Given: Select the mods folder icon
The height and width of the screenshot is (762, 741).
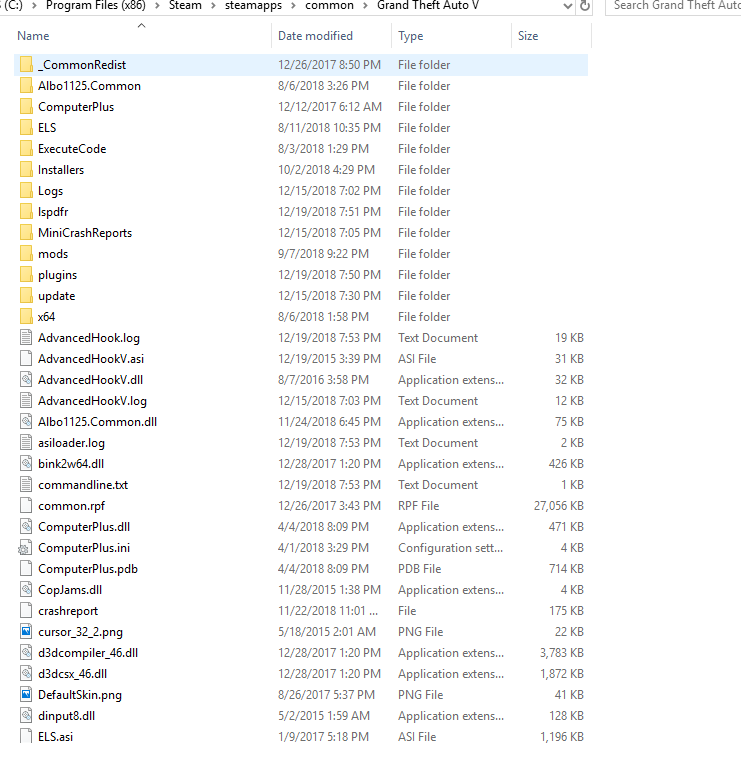Looking at the screenshot, I should pos(26,254).
